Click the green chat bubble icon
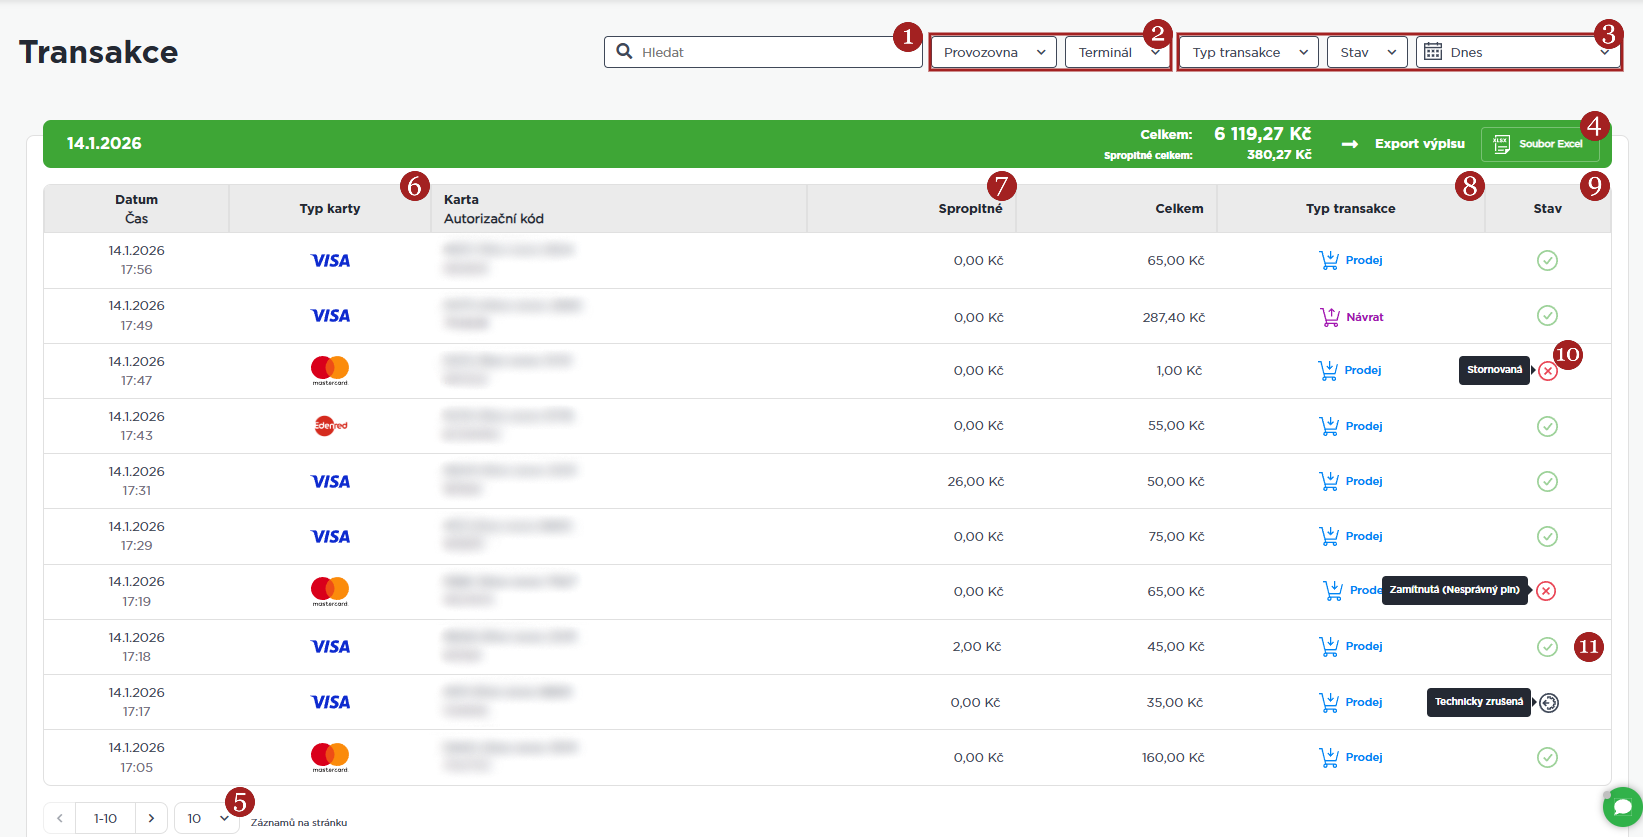The image size is (1643, 837). 1622,807
